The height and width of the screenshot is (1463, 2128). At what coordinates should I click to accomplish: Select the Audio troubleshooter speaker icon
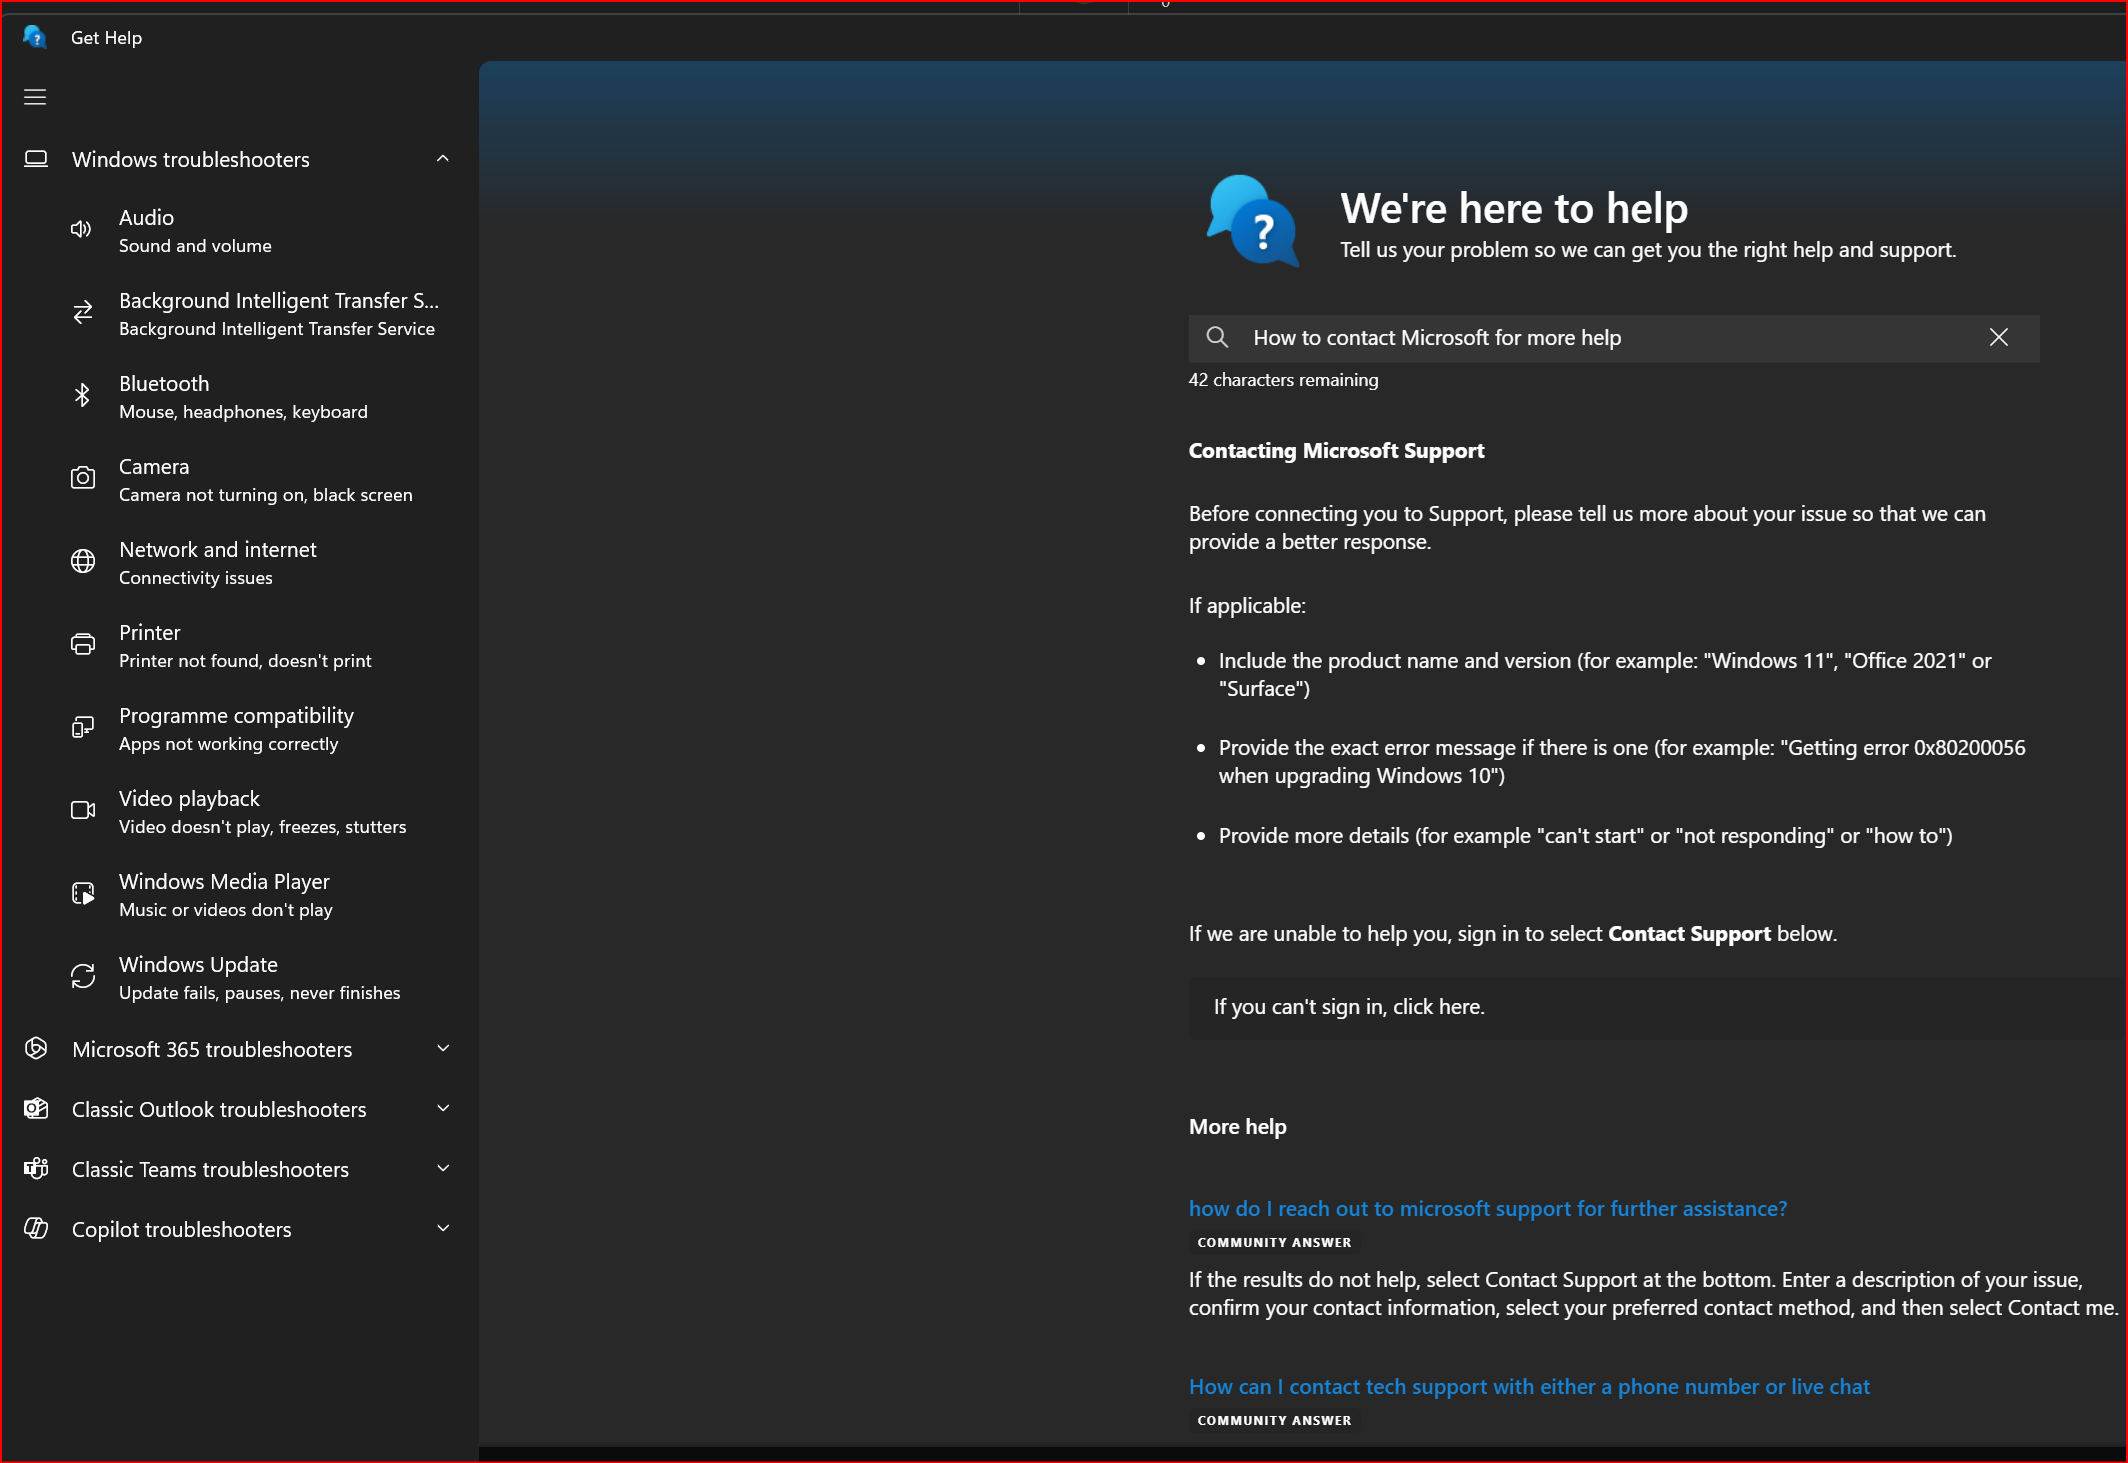tap(82, 230)
